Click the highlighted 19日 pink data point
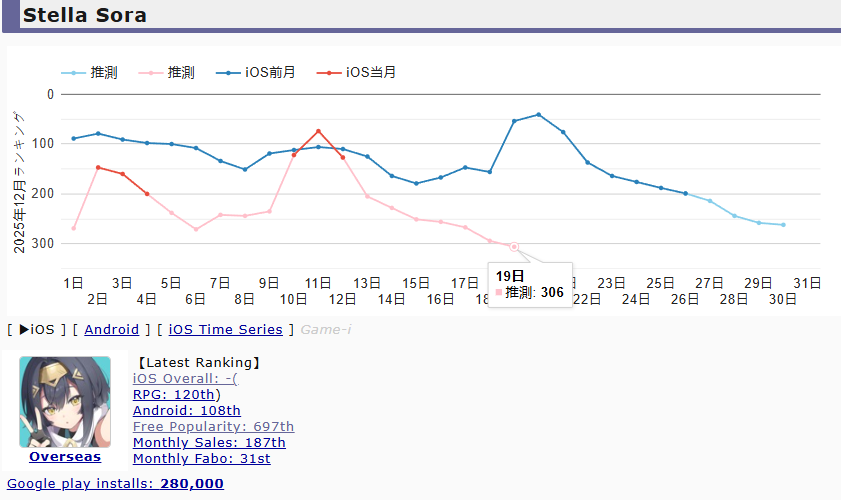 point(514,247)
